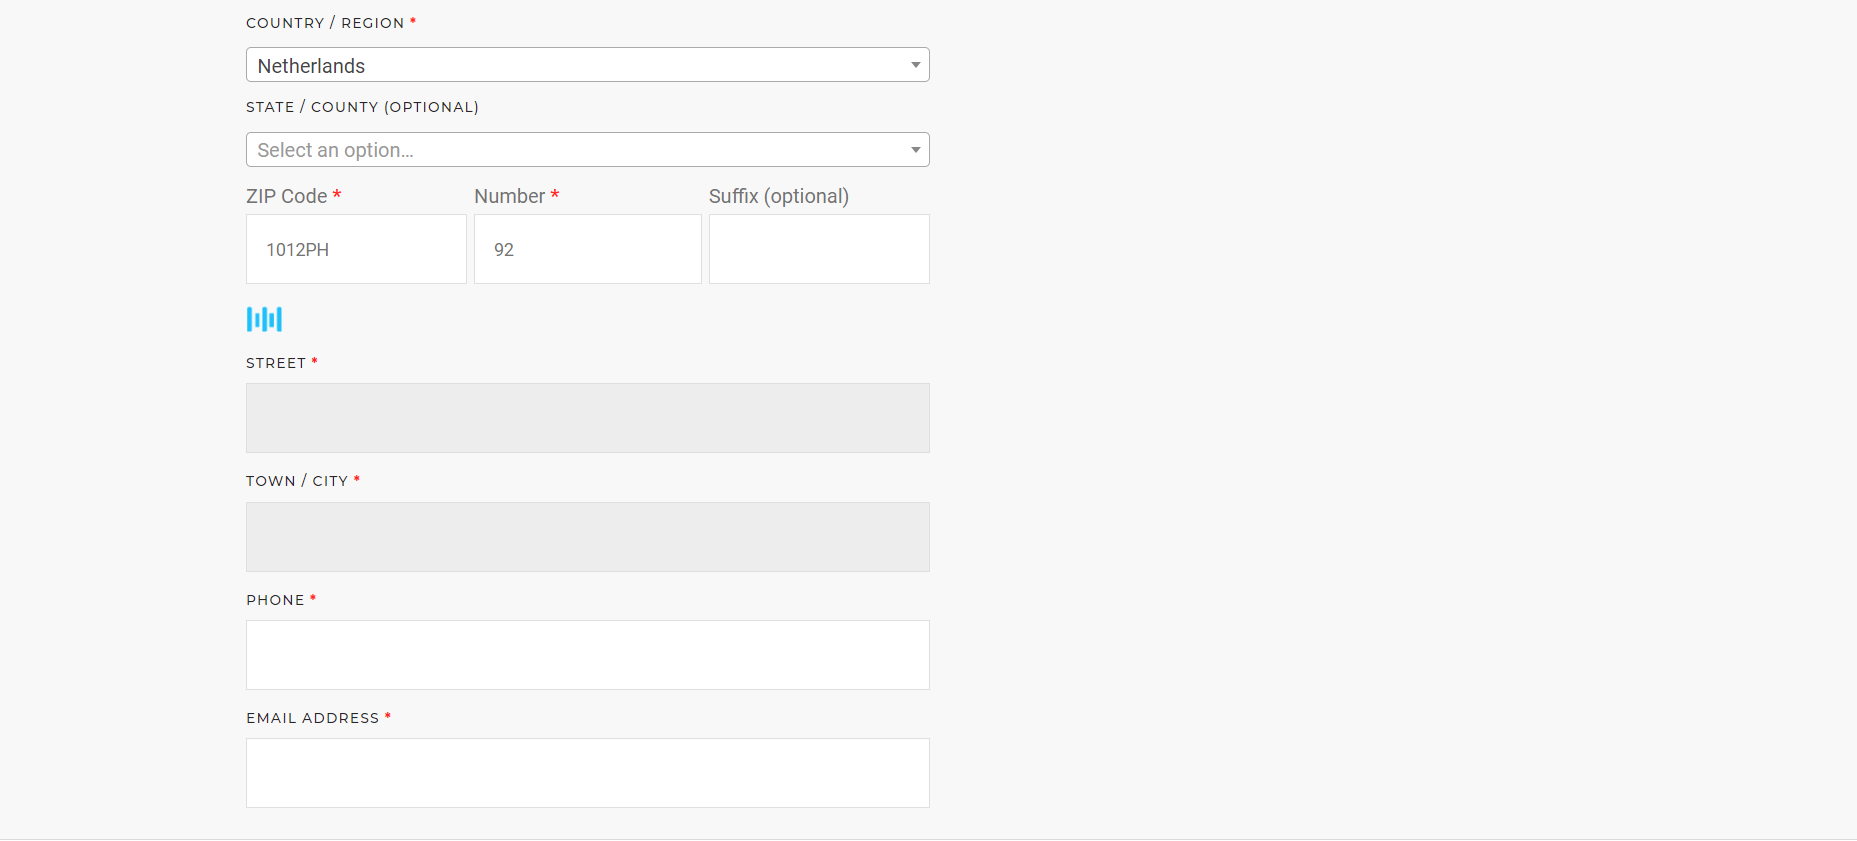Image resolution: width=1857 pixels, height=841 pixels.
Task: Select the greyed-out Street input box
Action: (587, 418)
